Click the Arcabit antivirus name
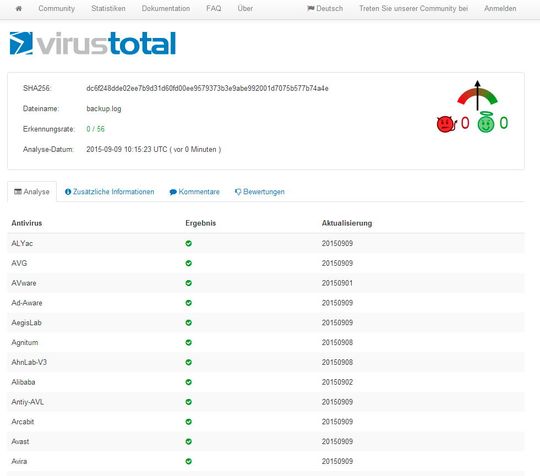Image resolution: width=540 pixels, height=476 pixels. (x=23, y=422)
